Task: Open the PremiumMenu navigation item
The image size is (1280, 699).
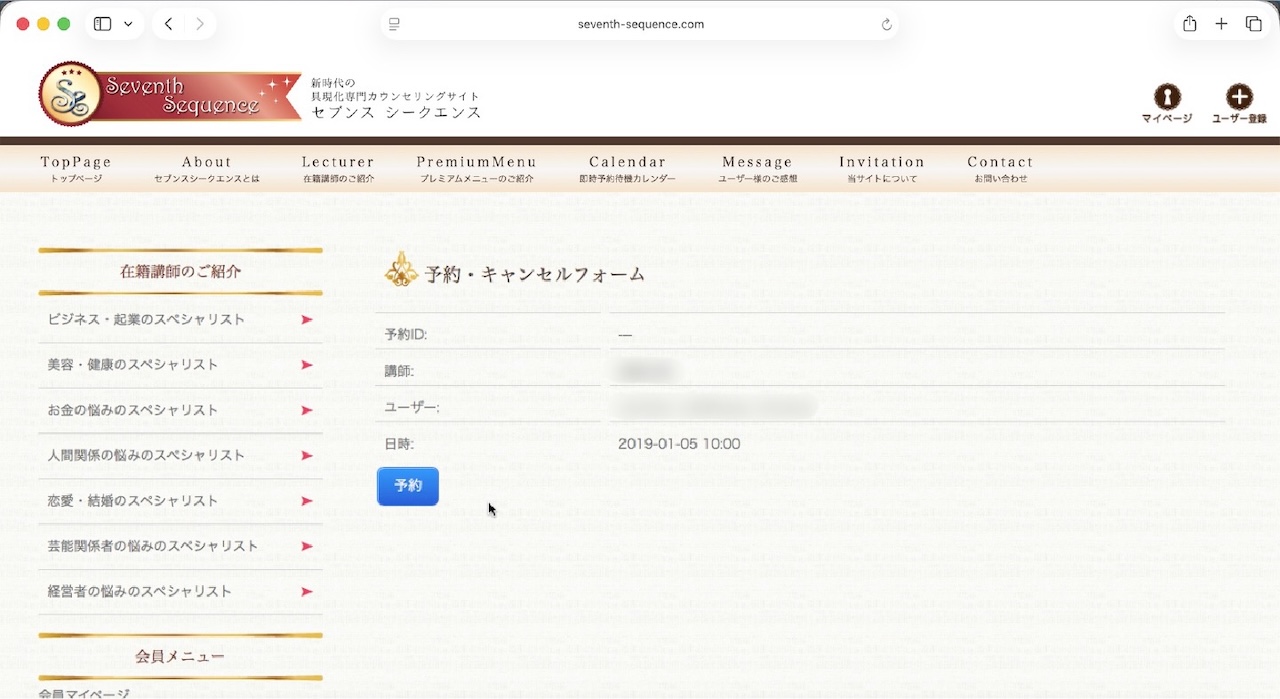Action: (476, 168)
